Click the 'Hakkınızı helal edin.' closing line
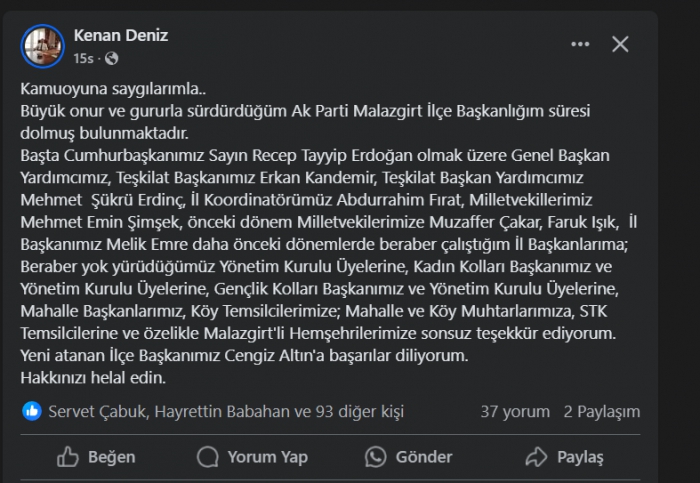 (92, 378)
